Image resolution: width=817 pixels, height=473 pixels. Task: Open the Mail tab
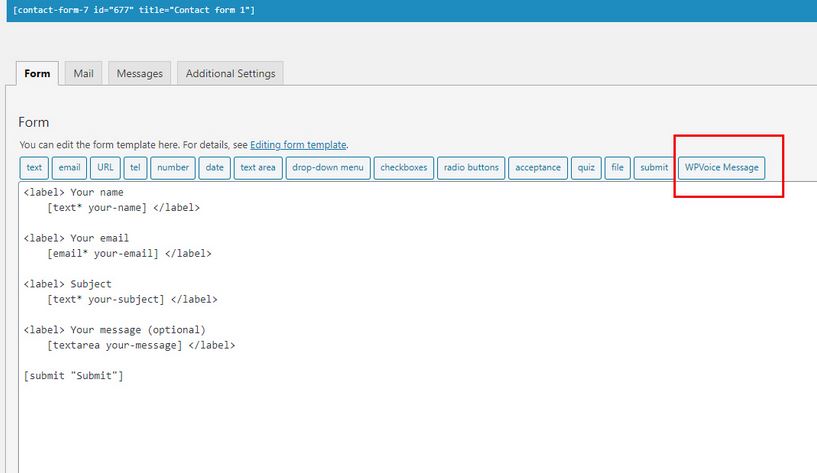(83, 73)
